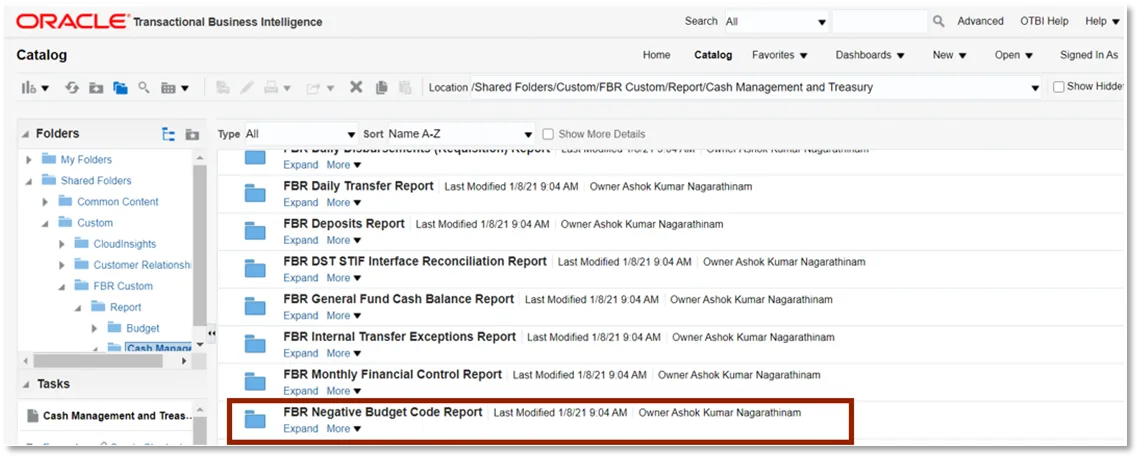Open the Favorites menu
Screen dimensions: 1139x458
pyautogui.click(x=779, y=55)
